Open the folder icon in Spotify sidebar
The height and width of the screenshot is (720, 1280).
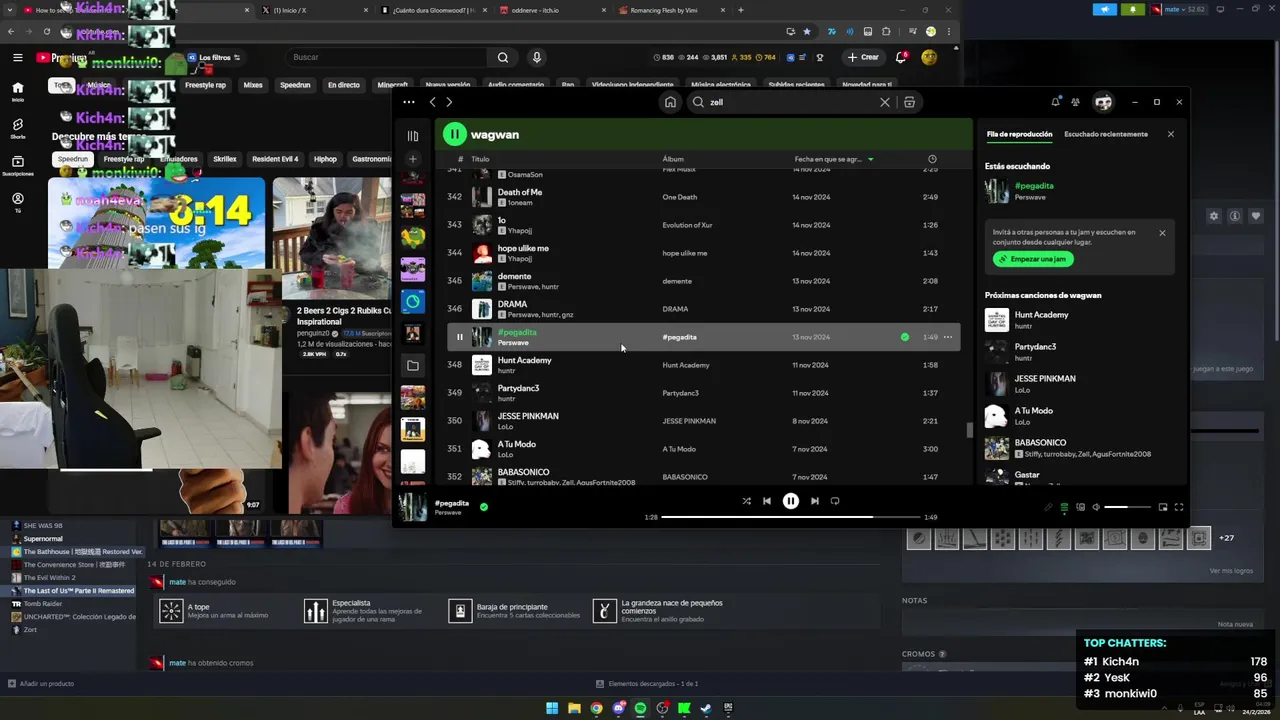click(413, 365)
